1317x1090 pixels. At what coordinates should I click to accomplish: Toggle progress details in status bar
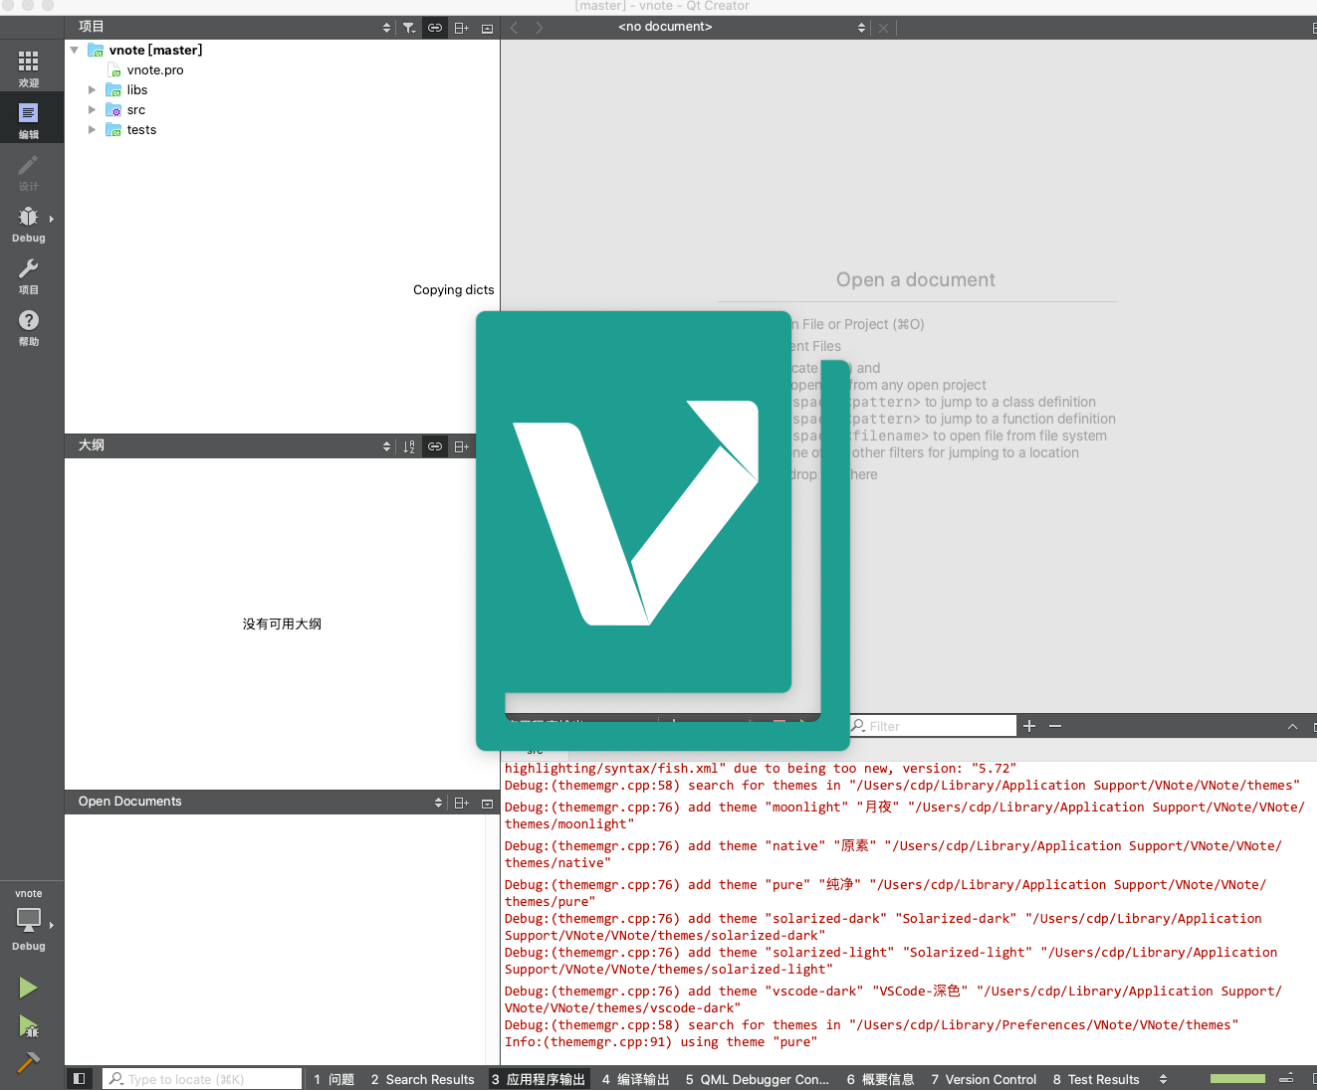pyautogui.click(x=1287, y=1079)
